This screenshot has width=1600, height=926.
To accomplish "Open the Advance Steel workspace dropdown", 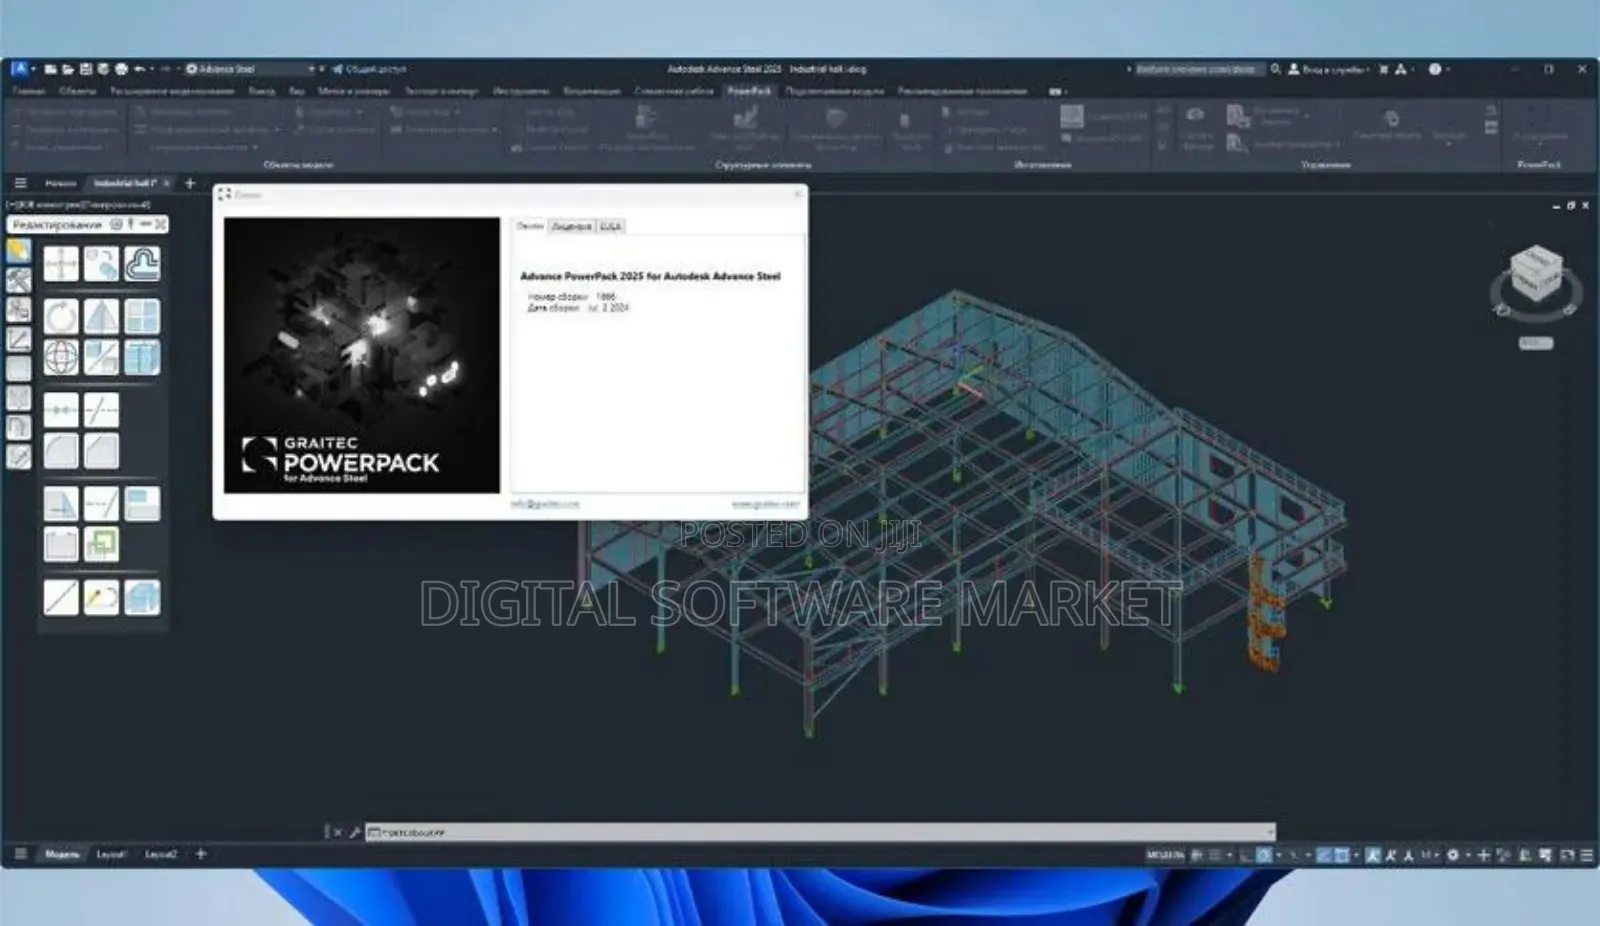I will (x=250, y=69).
